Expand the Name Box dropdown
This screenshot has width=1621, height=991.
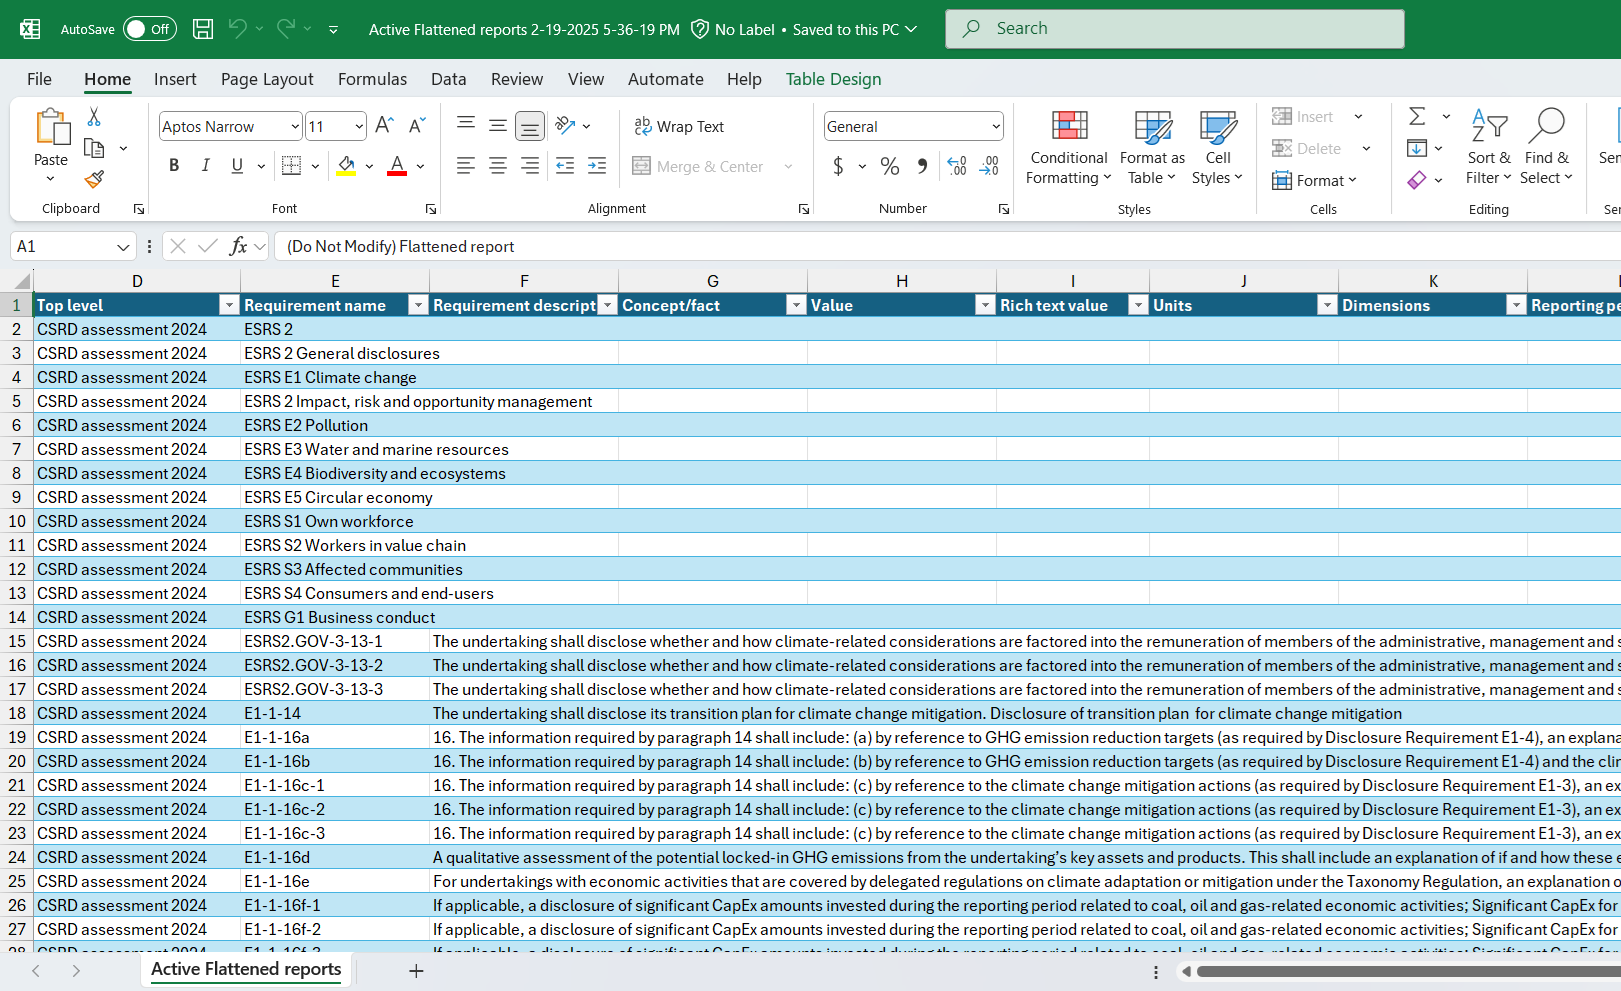coord(123,247)
